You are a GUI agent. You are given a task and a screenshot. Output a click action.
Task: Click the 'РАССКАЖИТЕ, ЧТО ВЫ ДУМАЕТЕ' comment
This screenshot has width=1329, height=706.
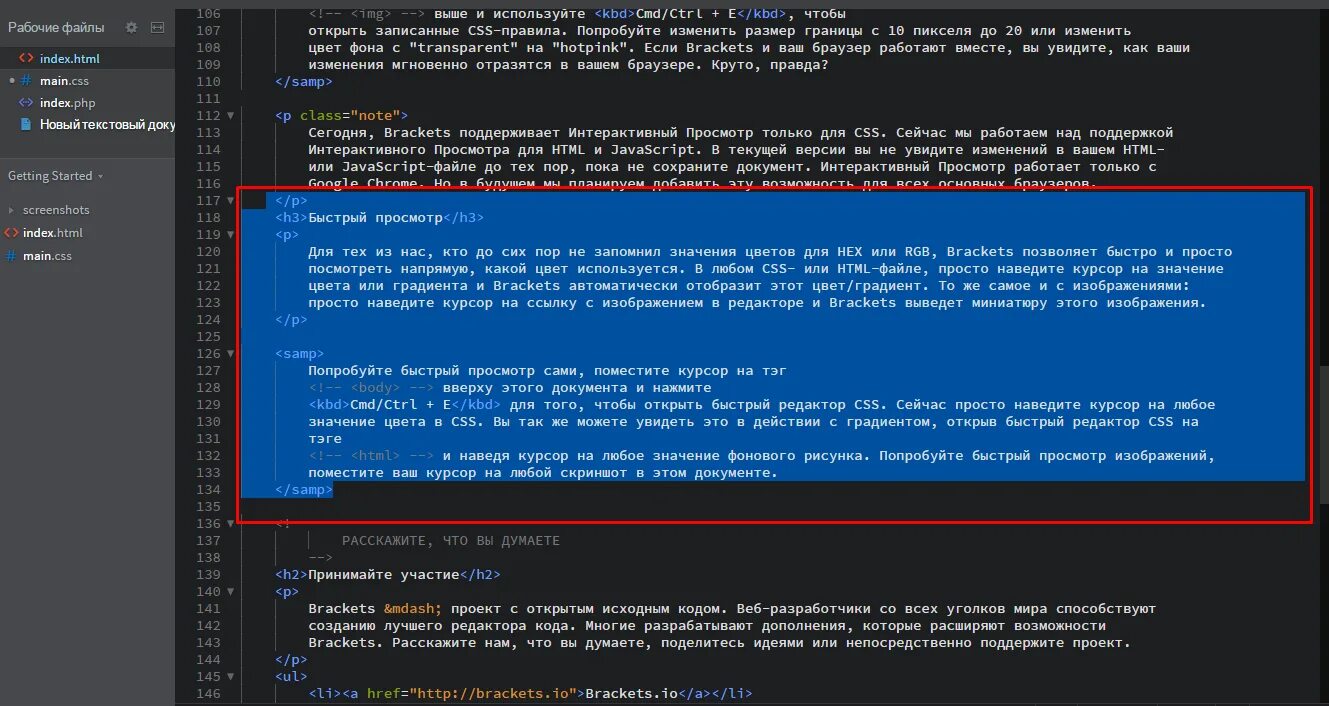tap(451, 541)
